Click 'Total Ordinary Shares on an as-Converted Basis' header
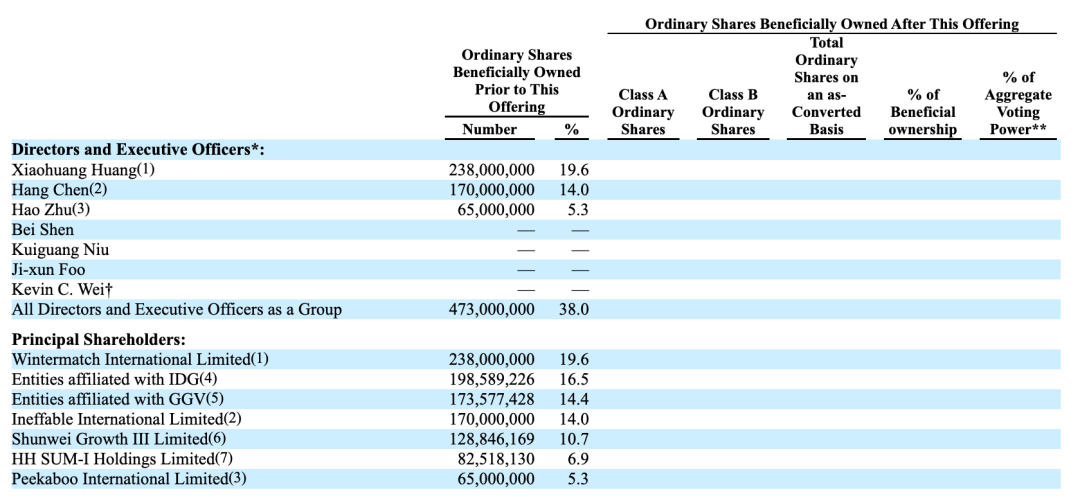The width and height of the screenshot is (1080, 501). click(x=827, y=86)
